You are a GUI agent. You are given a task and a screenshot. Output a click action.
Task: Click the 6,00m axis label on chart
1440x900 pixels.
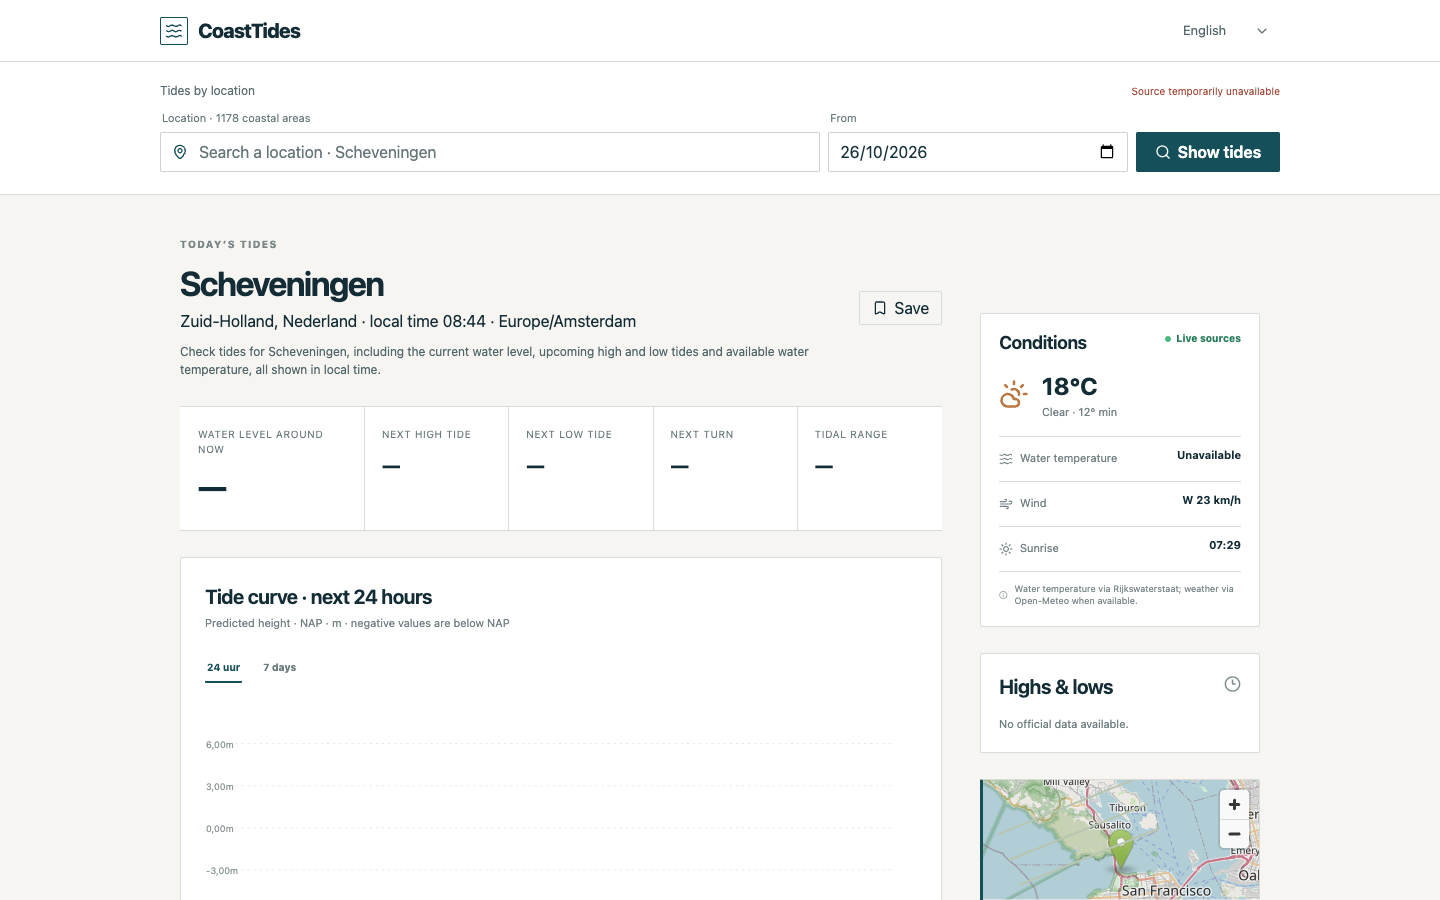(220, 745)
